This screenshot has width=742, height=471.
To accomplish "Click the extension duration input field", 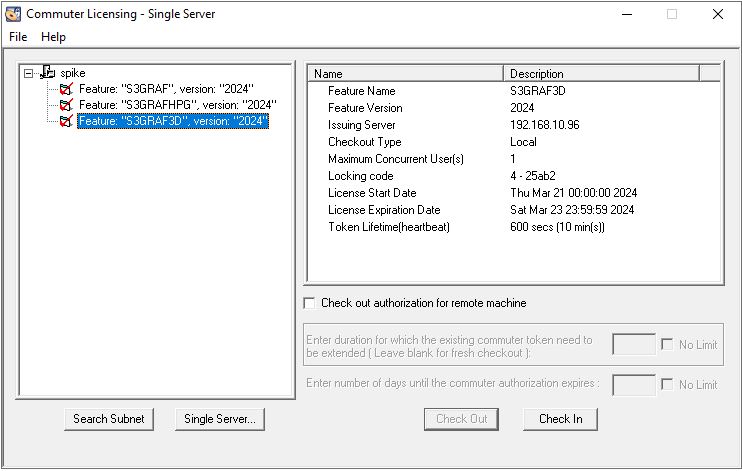I will point(634,344).
